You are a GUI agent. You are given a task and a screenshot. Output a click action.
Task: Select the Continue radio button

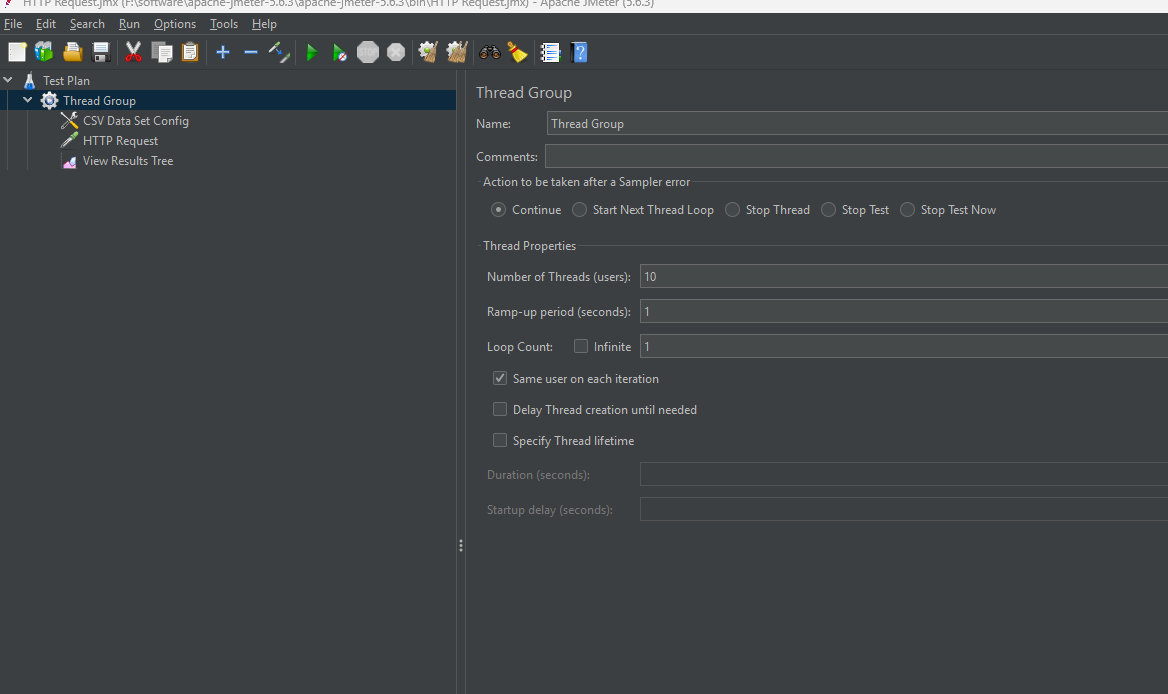pyautogui.click(x=498, y=210)
